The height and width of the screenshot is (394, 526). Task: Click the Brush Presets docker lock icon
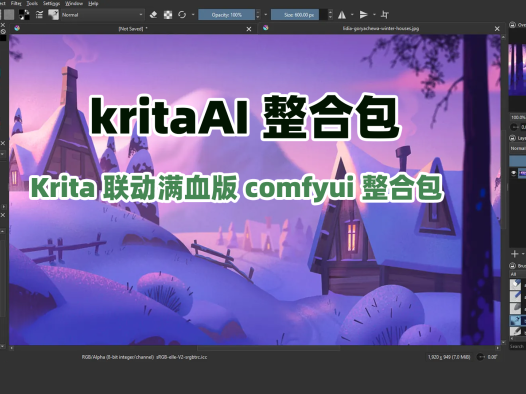point(512,266)
